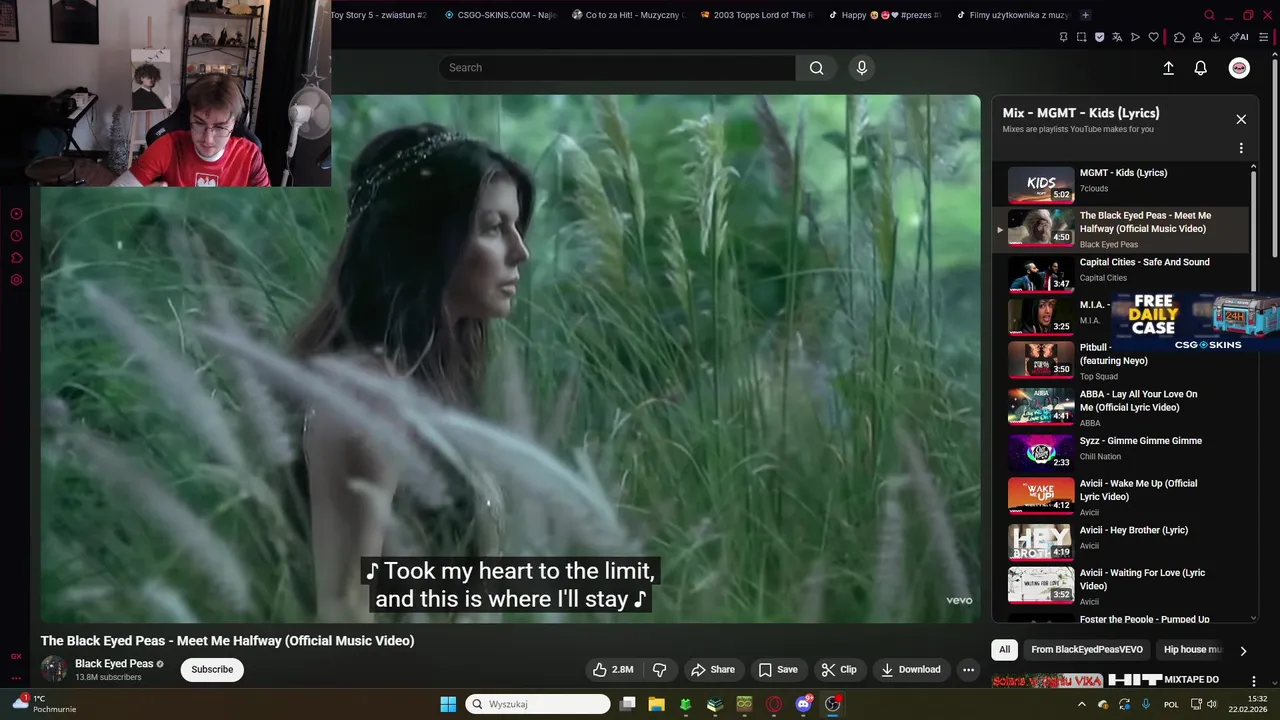Open the AI assistant button in toolbar
The image size is (1280, 720).
1239,37
